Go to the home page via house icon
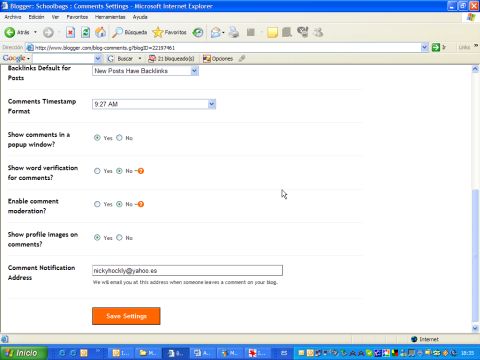Image resolution: width=480 pixels, height=360 pixels. click(100, 32)
